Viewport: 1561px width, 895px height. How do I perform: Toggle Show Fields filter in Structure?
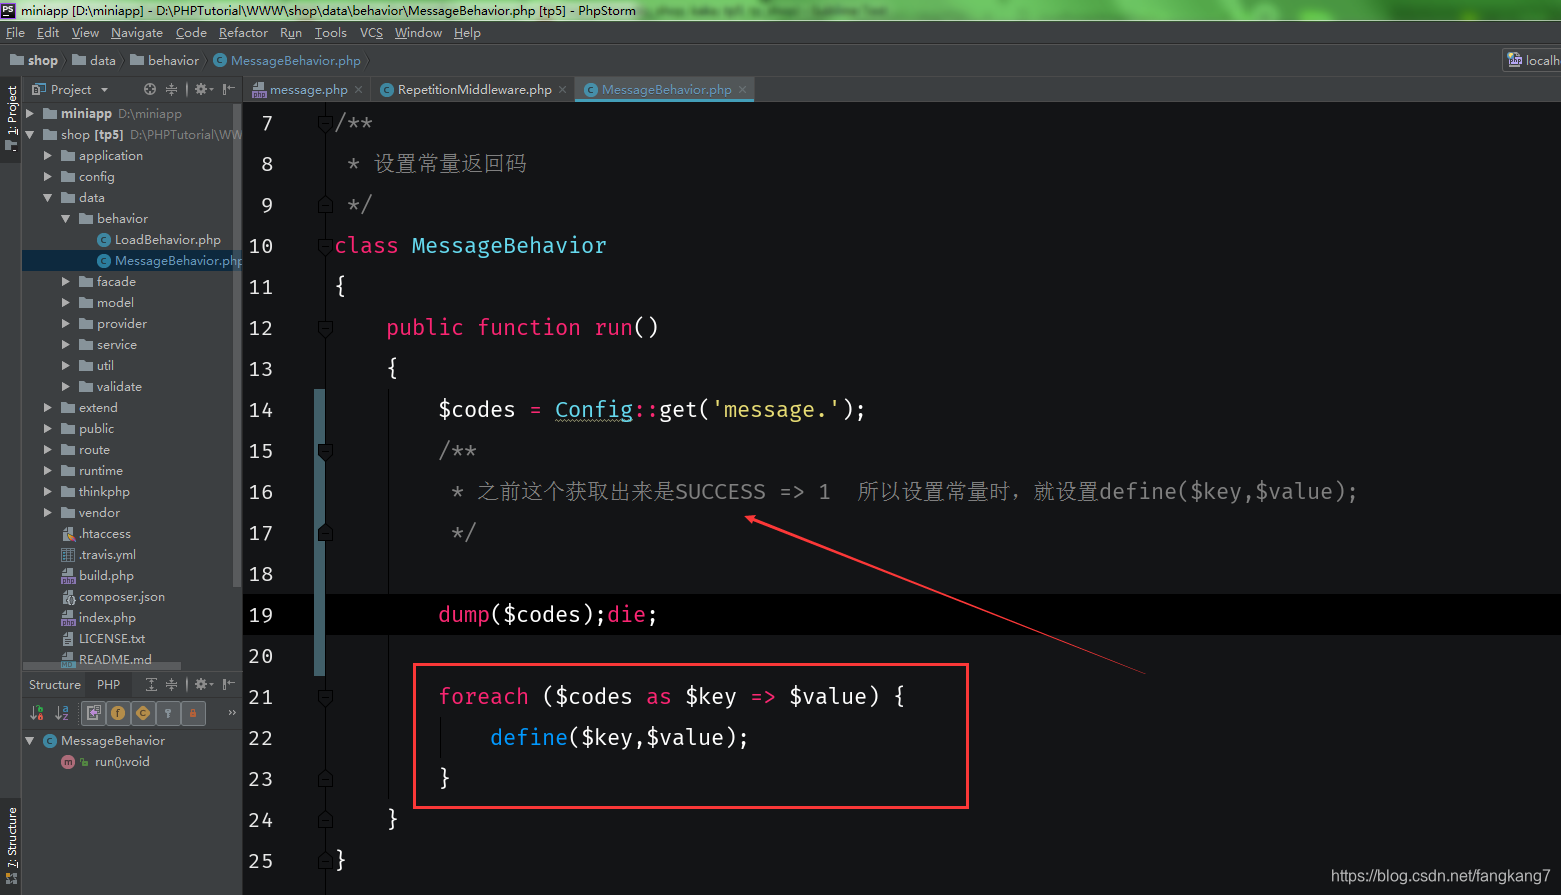[x=118, y=713]
